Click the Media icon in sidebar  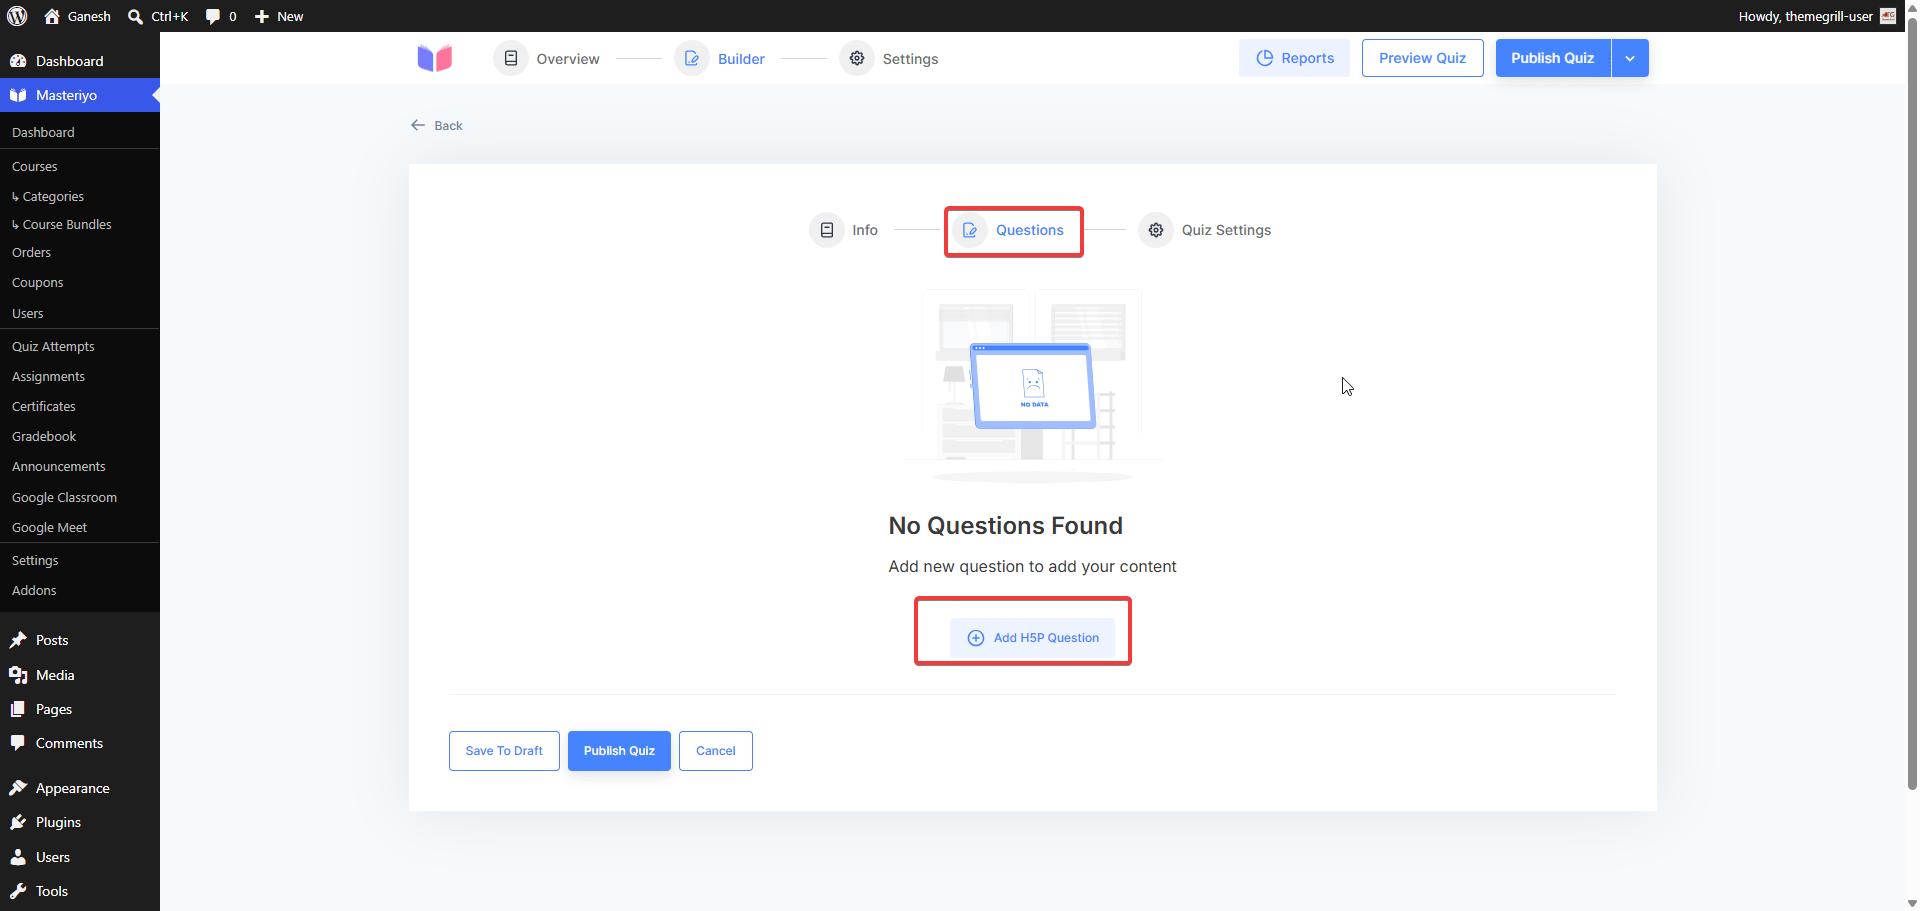pyautogui.click(x=18, y=675)
